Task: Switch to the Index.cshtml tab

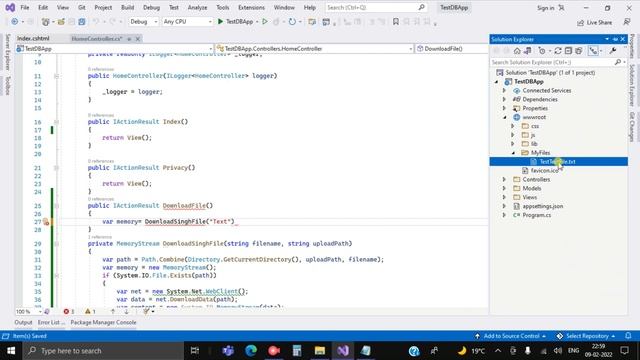Action: 33,38
